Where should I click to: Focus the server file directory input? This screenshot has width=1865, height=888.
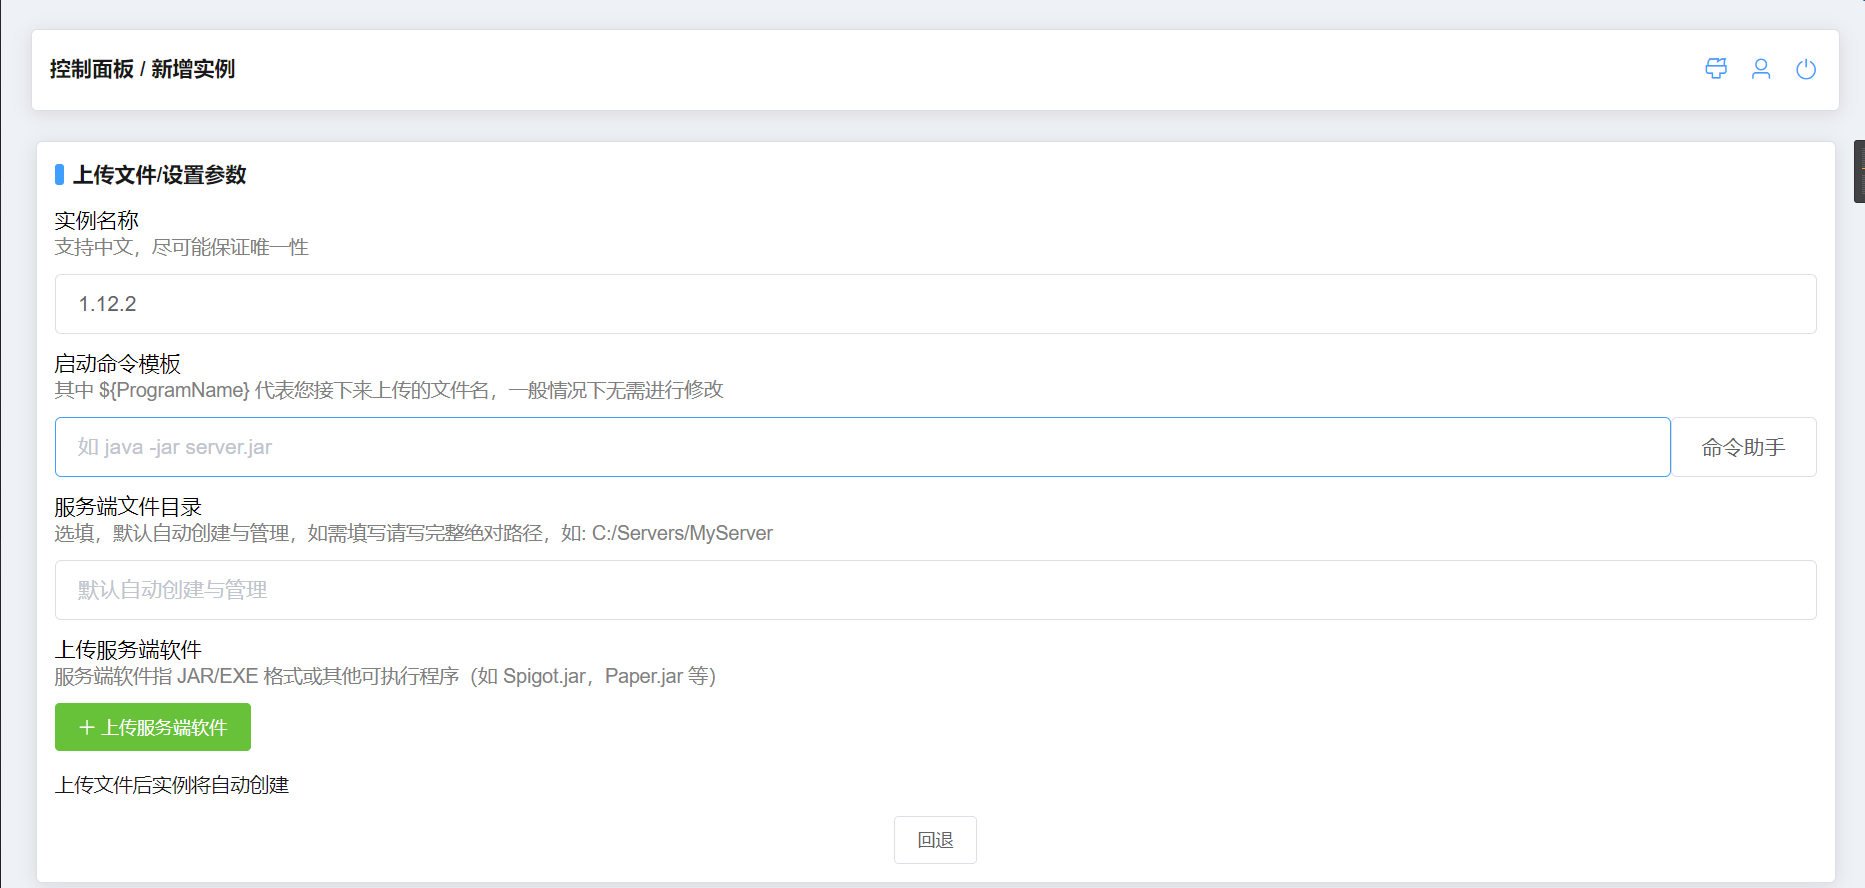pyautogui.click(x=935, y=590)
